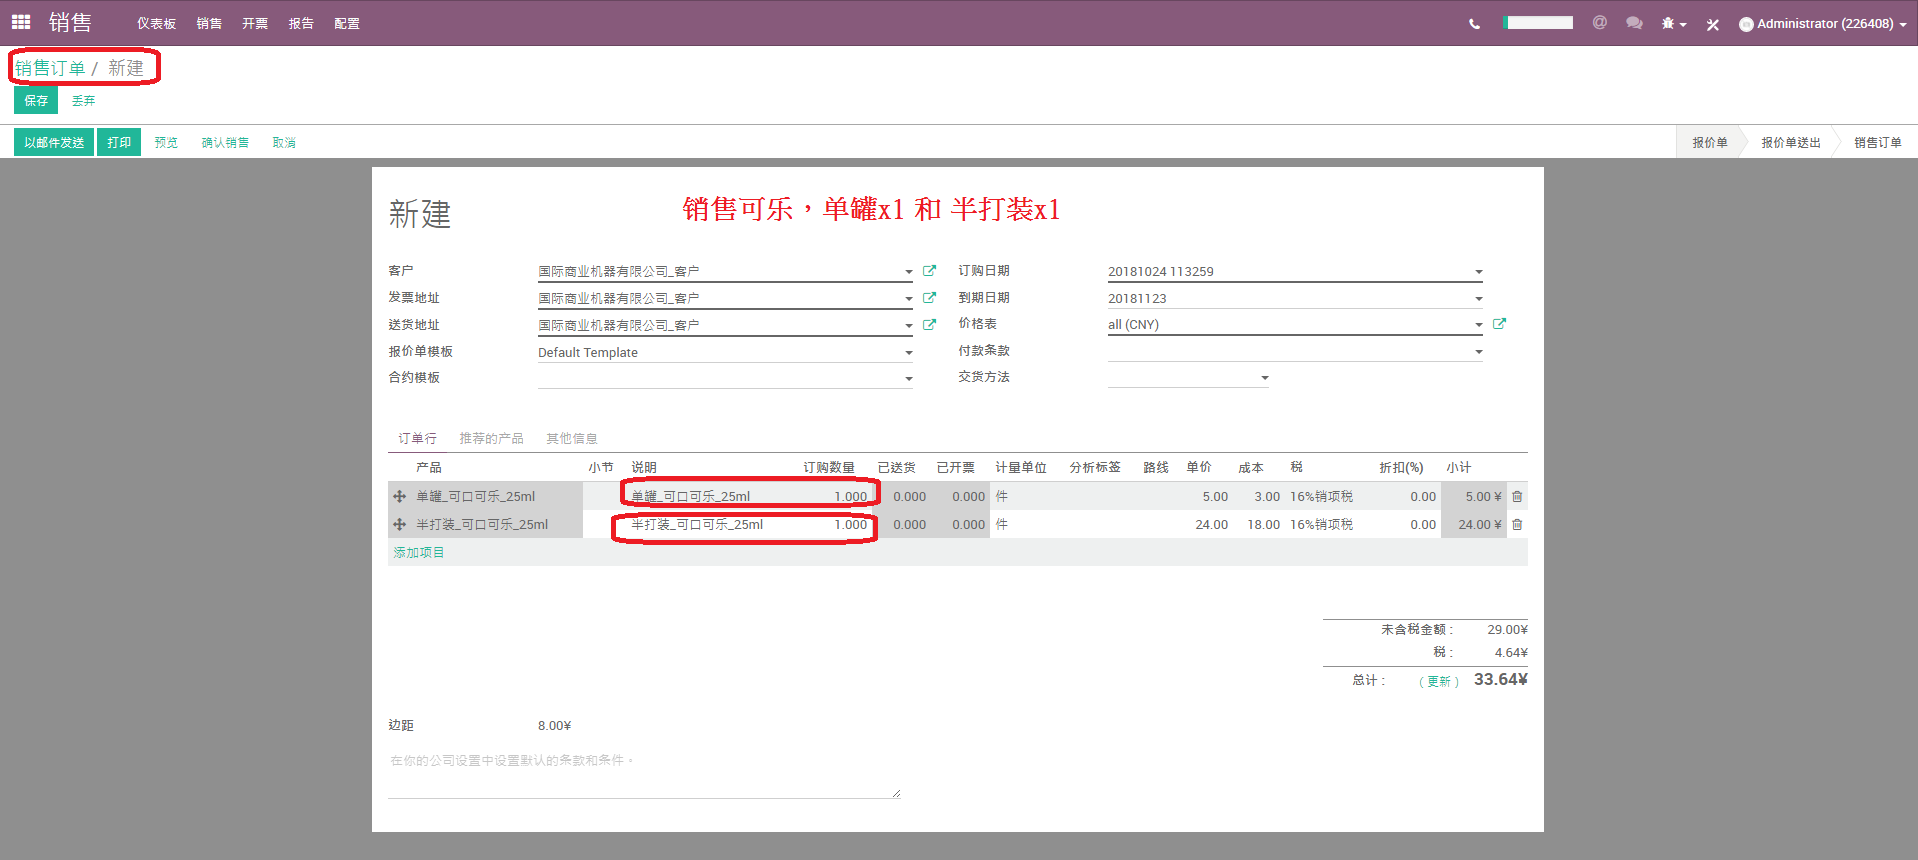Image resolution: width=1918 pixels, height=860 pixels.
Task: Expand the 发票地址 dropdown
Action: click(909, 299)
